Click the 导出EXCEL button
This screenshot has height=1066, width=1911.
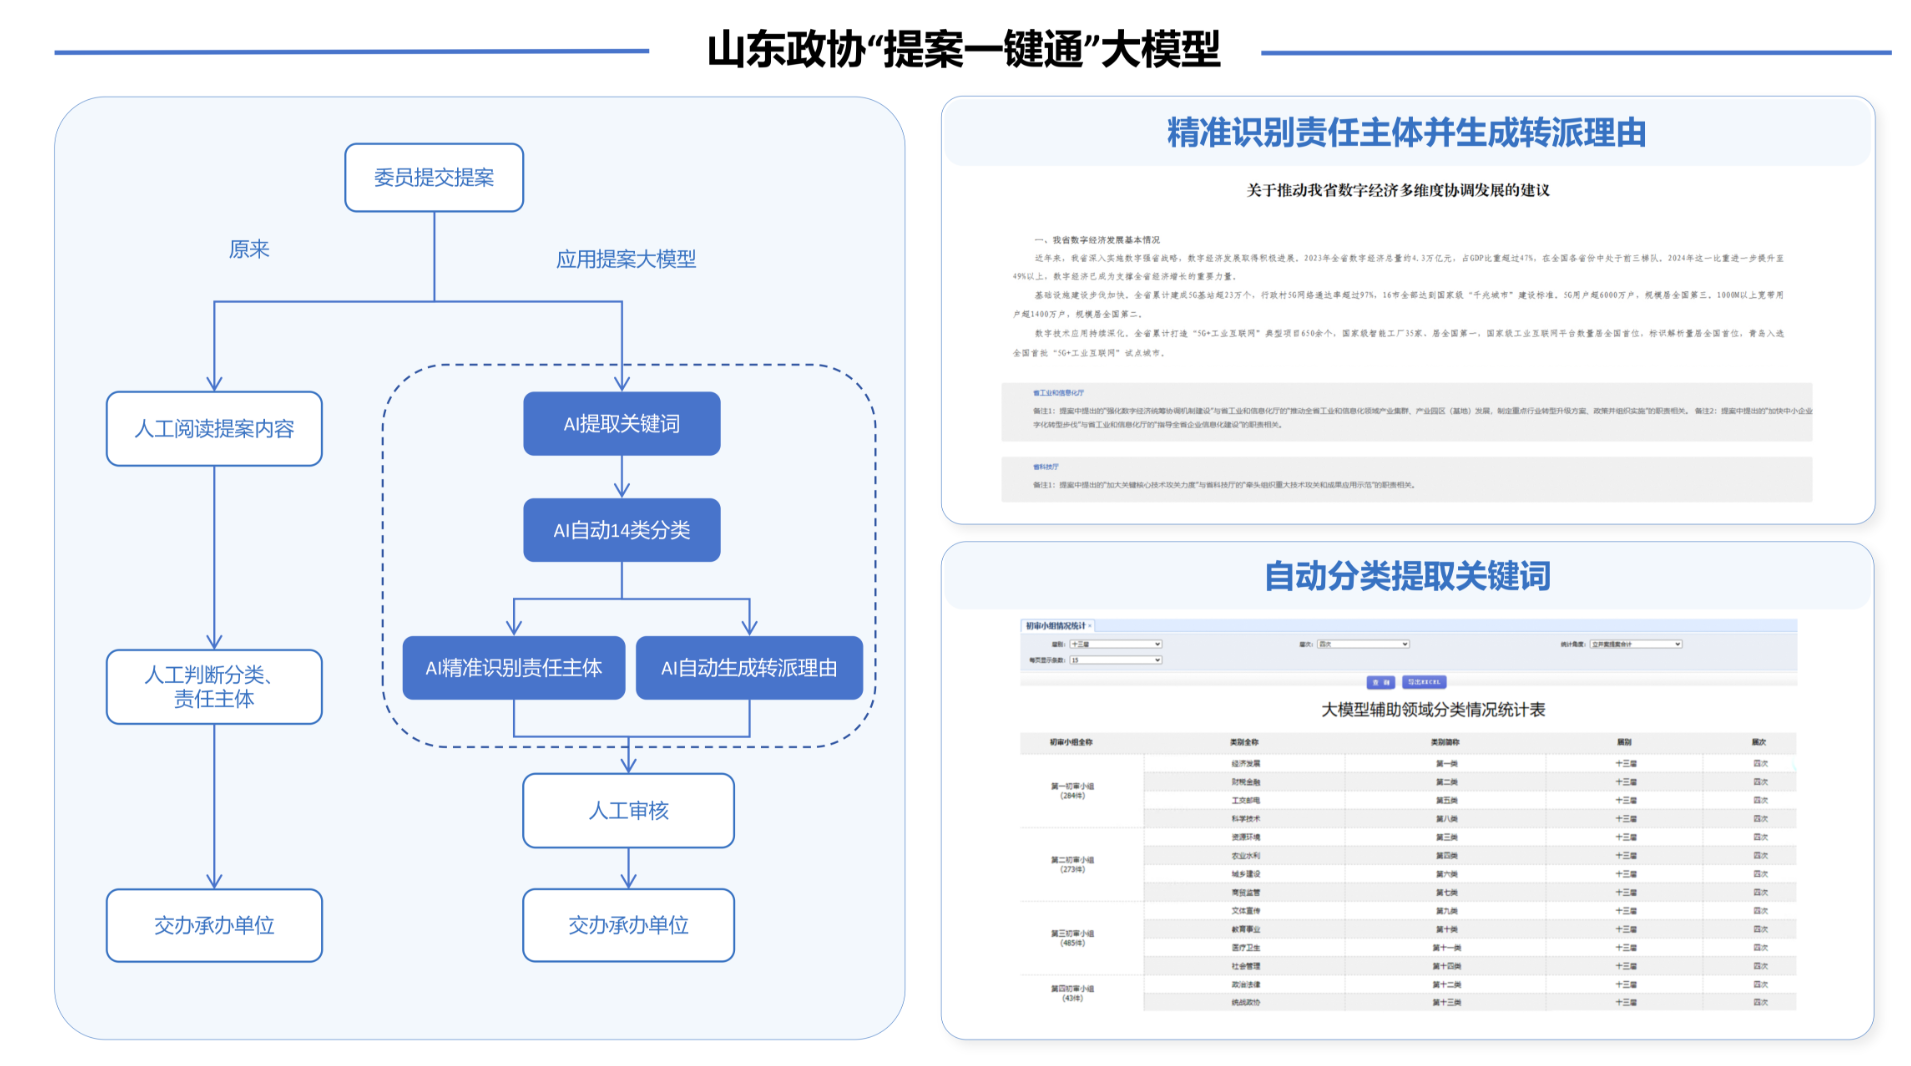click(x=1423, y=682)
